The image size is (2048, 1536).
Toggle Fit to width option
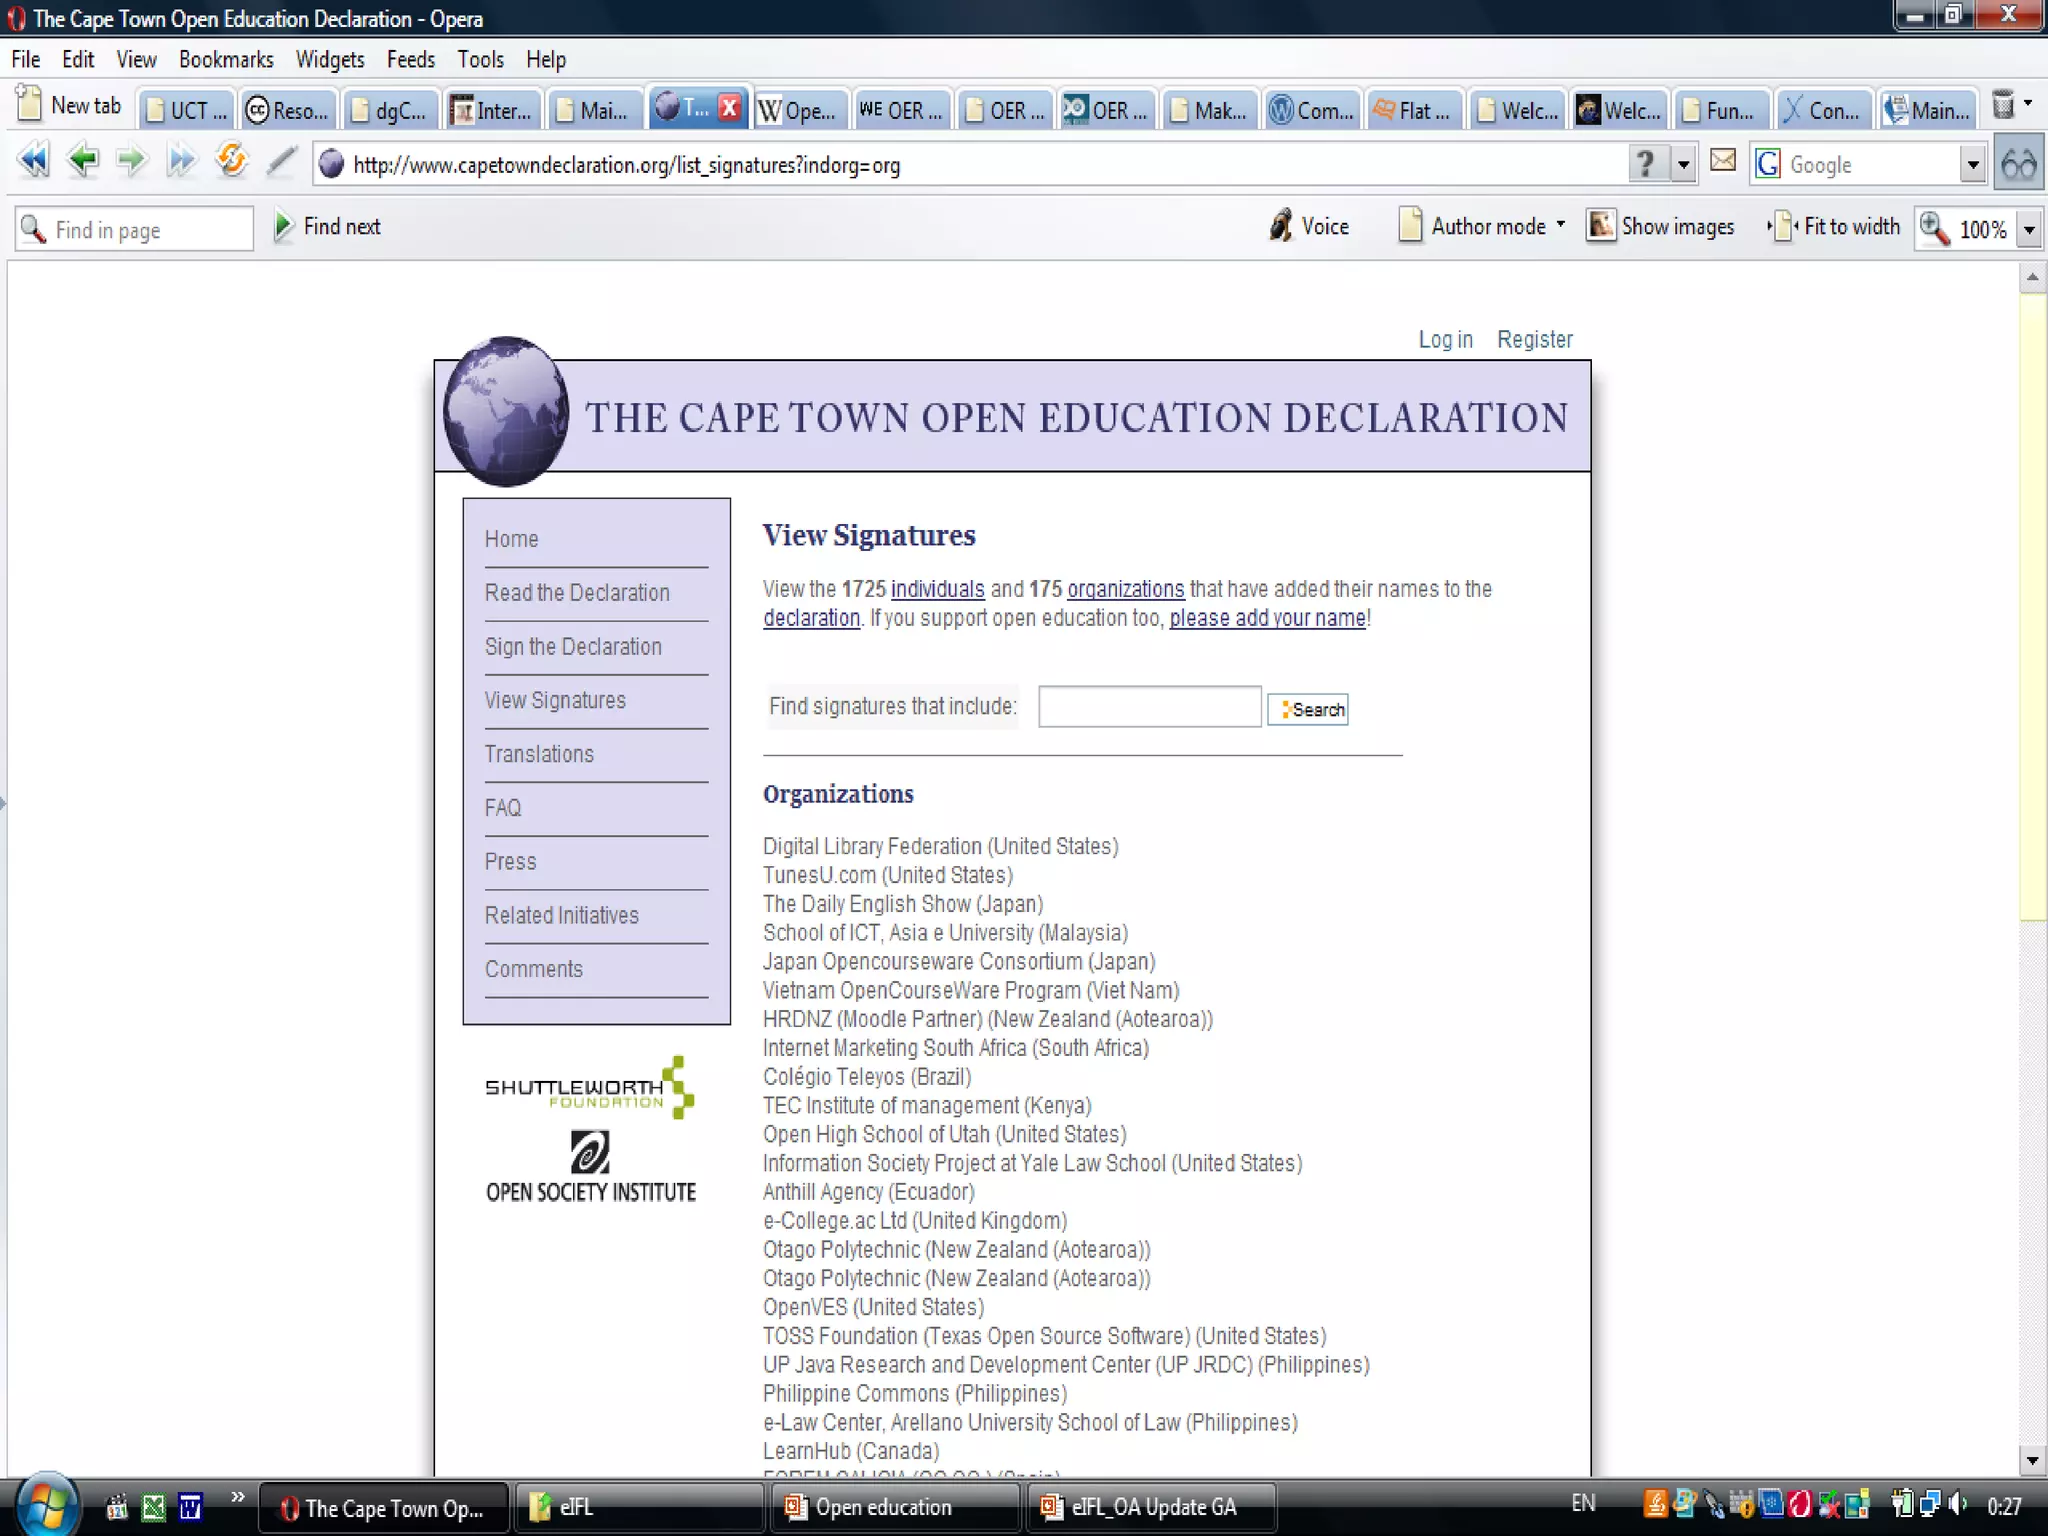tap(1835, 227)
